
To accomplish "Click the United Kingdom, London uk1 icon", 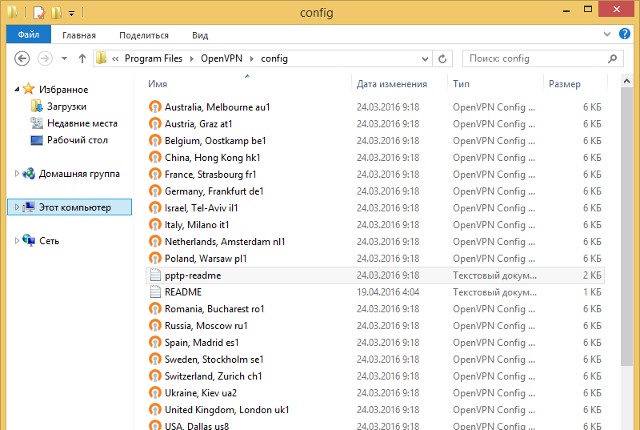I will click(x=155, y=410).
